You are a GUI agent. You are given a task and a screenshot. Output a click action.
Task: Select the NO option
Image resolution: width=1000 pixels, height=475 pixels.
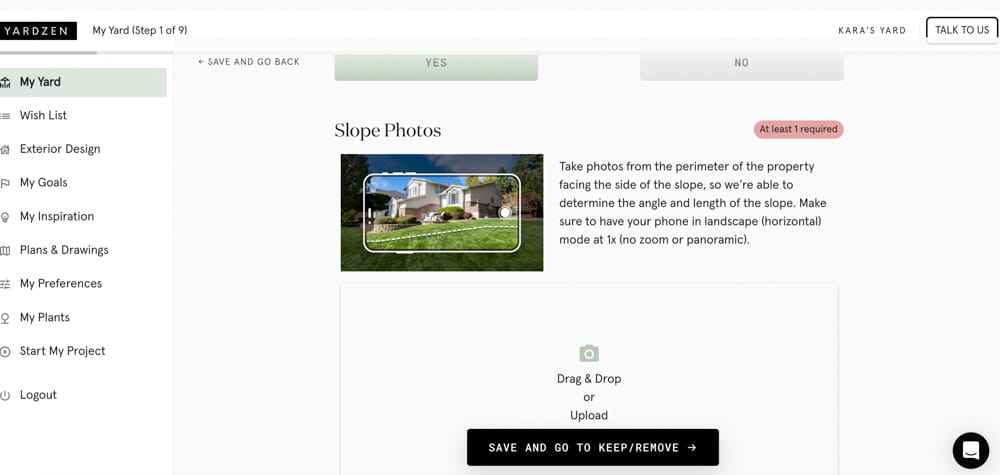click(741, 63)
